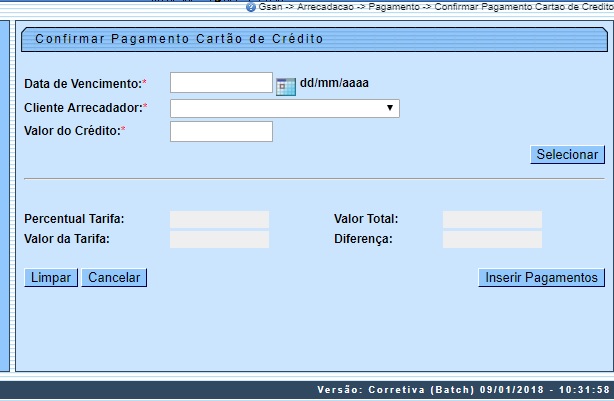Click the 'Valor Total:' label
Image resolution: width=614 pixels, height=401 pixels.
click(366, 219)
